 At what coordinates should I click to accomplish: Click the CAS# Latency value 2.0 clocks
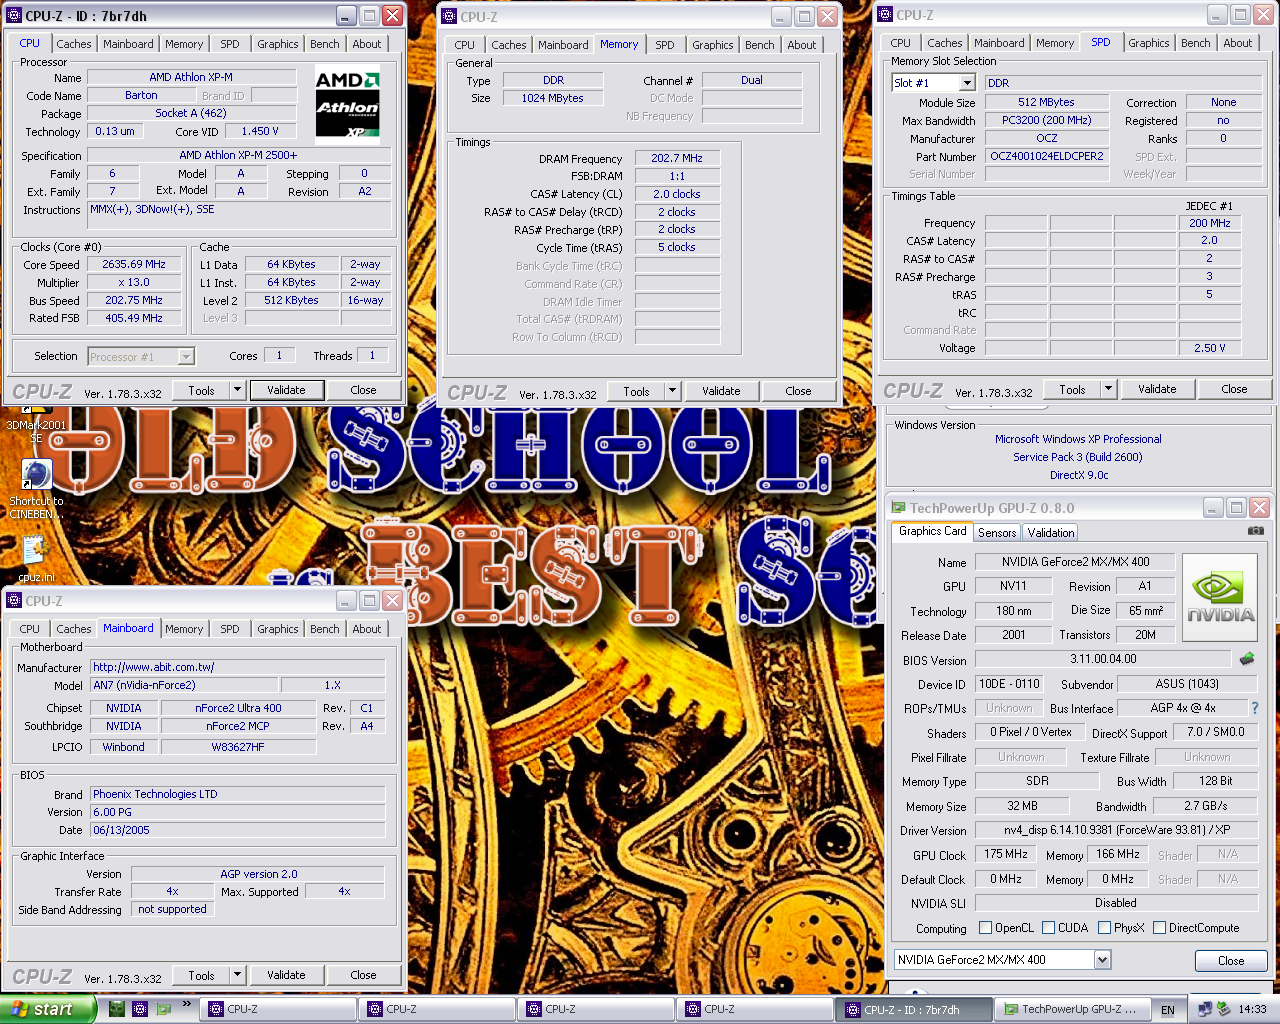676,194
